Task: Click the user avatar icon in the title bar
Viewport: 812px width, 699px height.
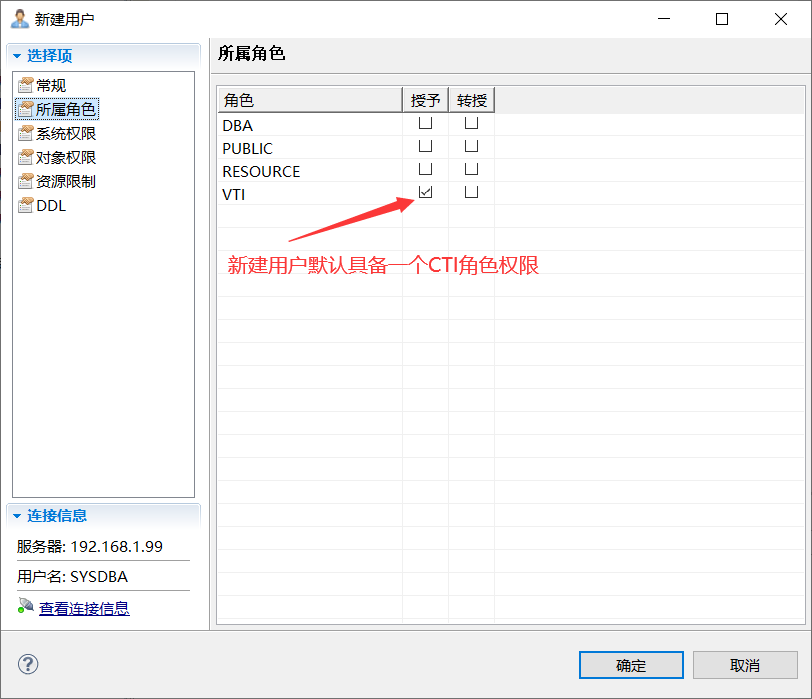Action: pos(21,17)
